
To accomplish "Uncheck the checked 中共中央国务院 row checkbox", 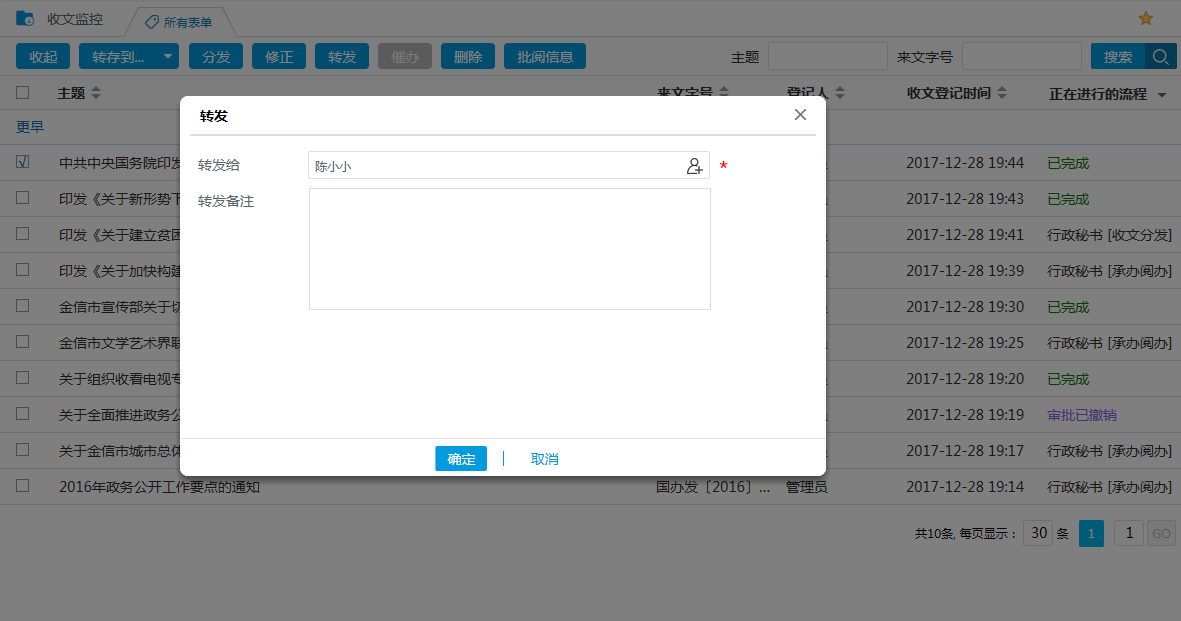I will pos(23,162).
